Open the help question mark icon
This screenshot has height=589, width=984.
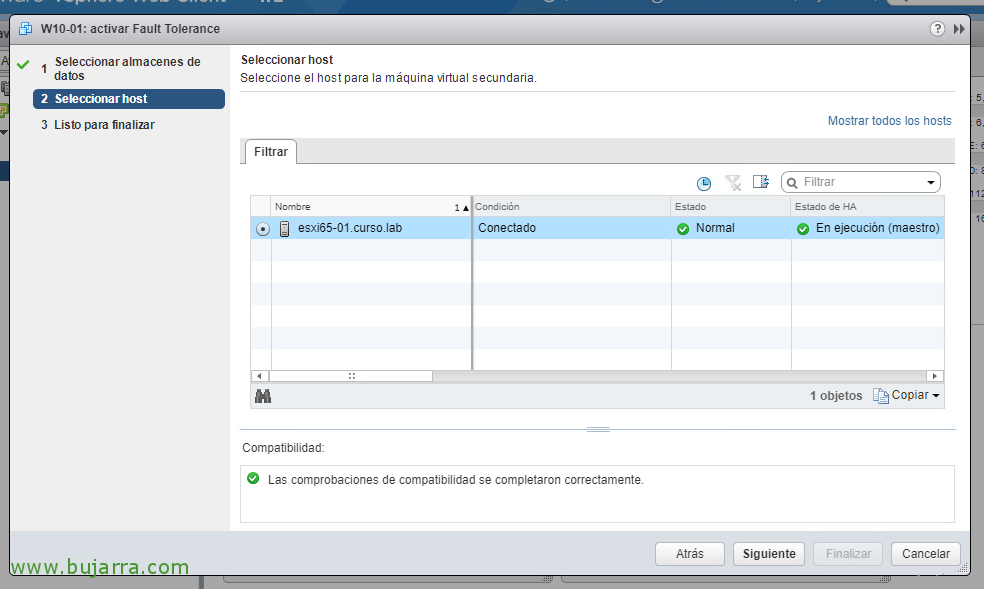(937, 29)
